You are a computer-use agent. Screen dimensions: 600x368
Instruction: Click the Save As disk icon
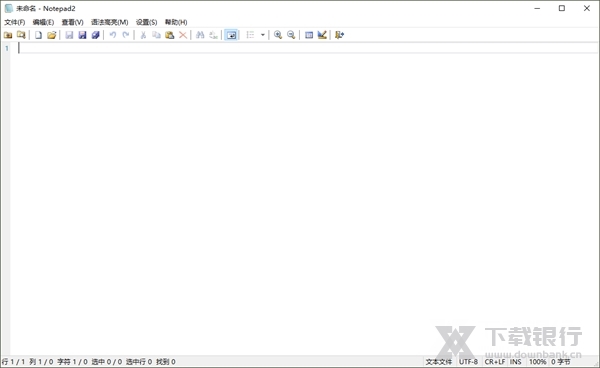(x=82, y=35)
